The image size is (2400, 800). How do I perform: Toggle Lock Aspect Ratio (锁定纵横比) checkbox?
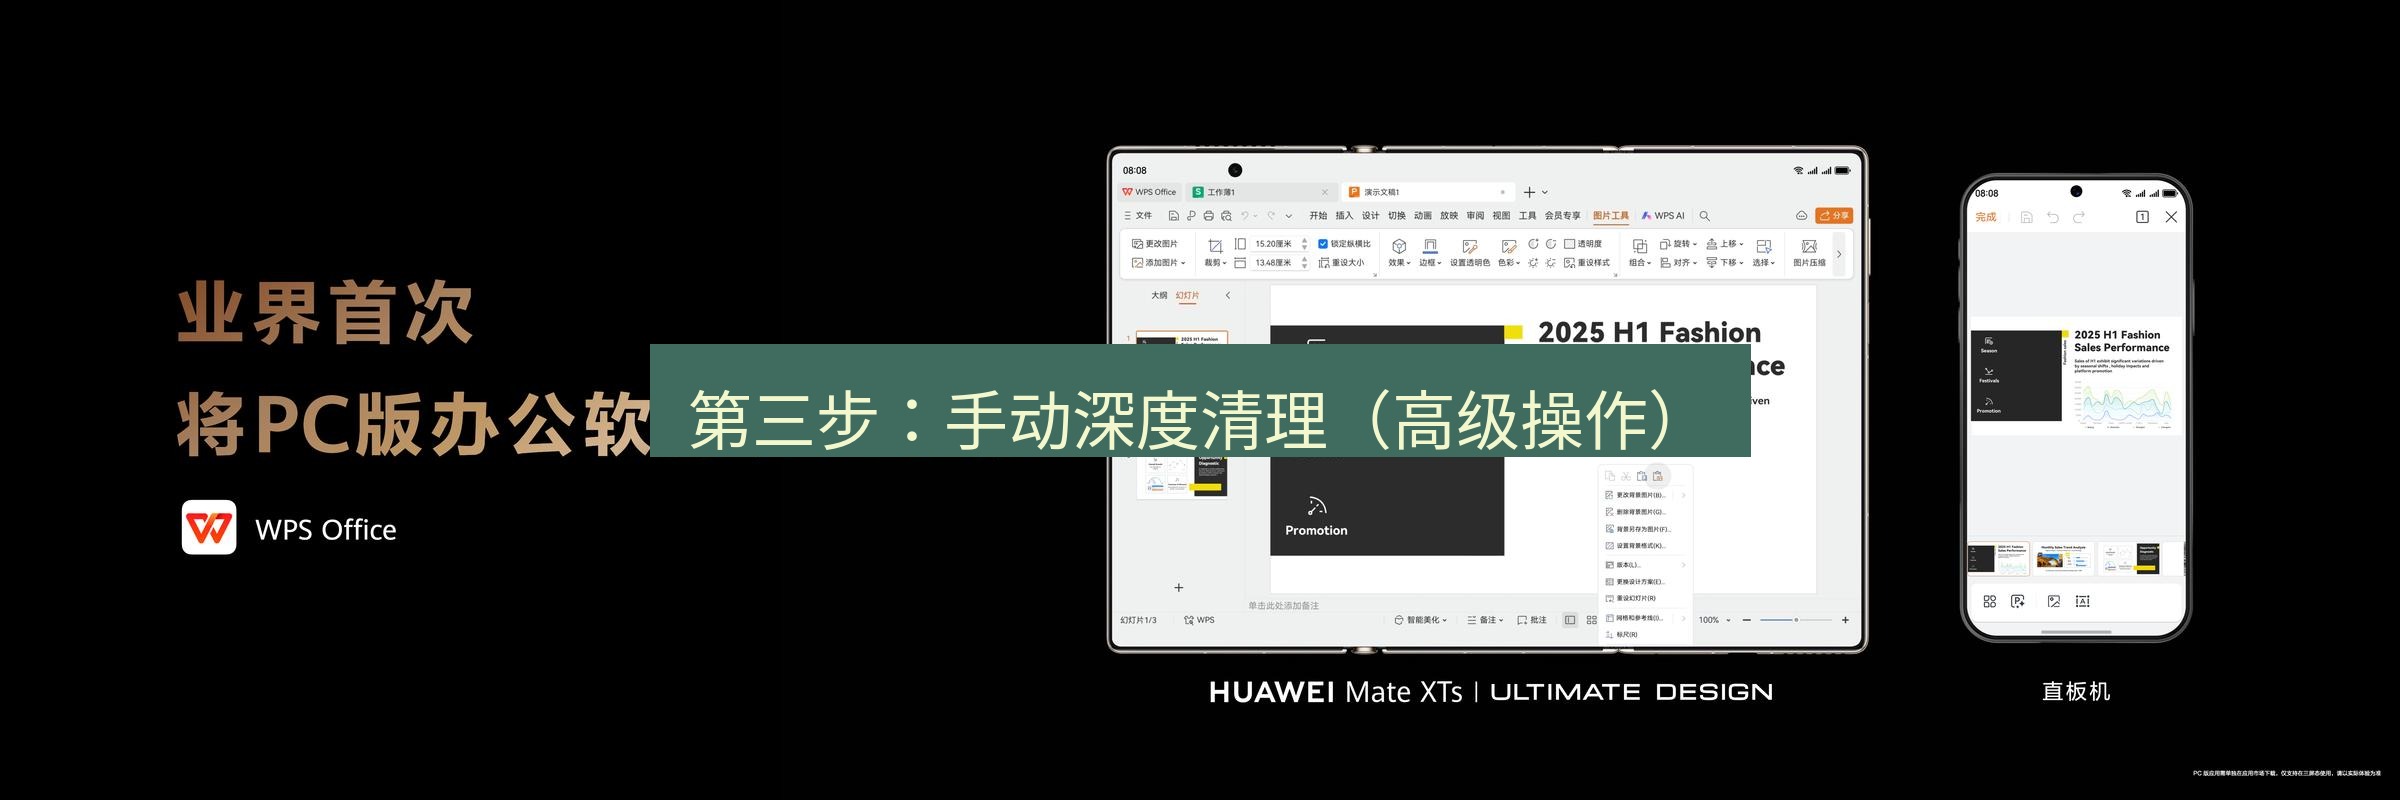1323,244
